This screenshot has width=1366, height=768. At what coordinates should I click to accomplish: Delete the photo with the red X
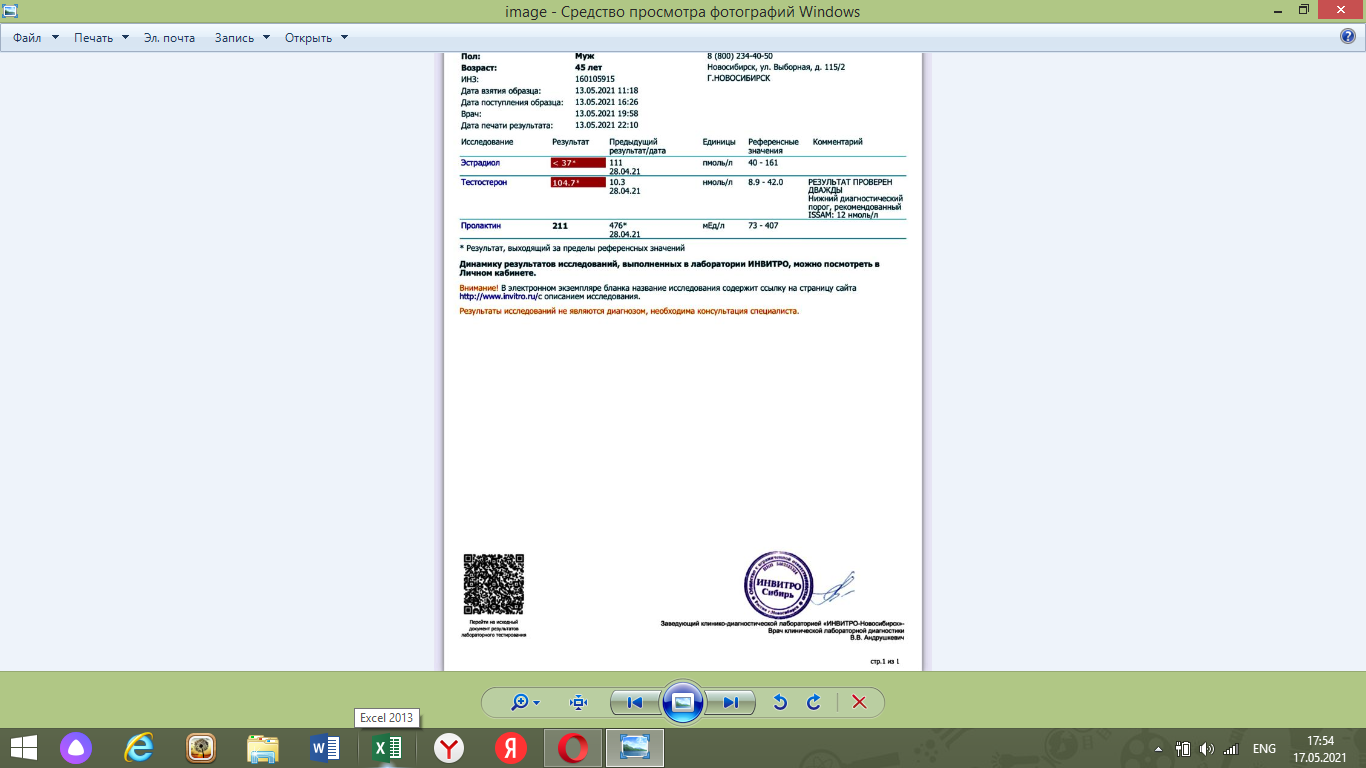pos(858,702)
